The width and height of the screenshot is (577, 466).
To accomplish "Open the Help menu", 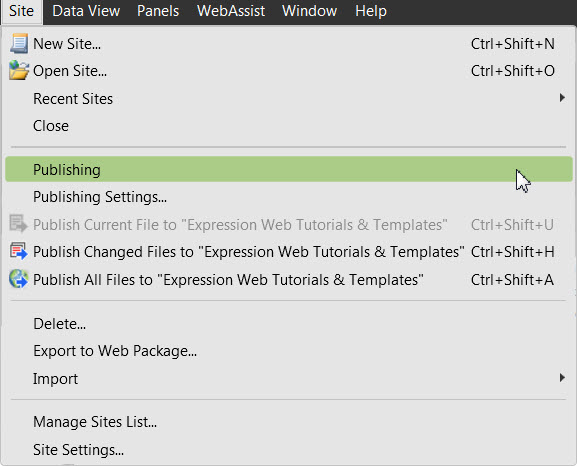I will tap(371, 11).
